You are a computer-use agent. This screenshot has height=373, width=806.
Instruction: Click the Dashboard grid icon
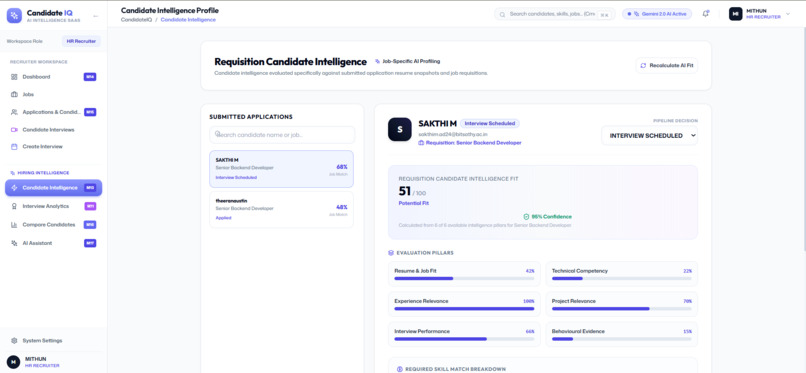tap(14, 77)
